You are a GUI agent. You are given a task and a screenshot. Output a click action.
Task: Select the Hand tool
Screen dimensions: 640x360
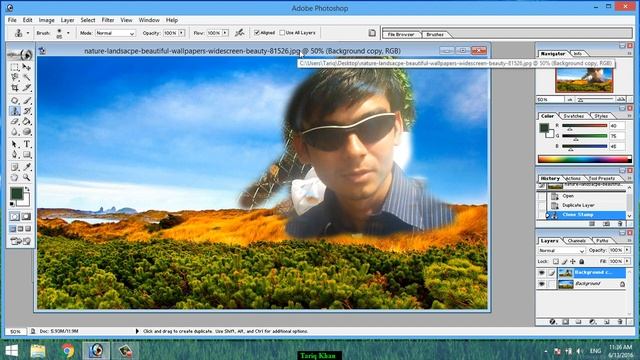(15, 178)
